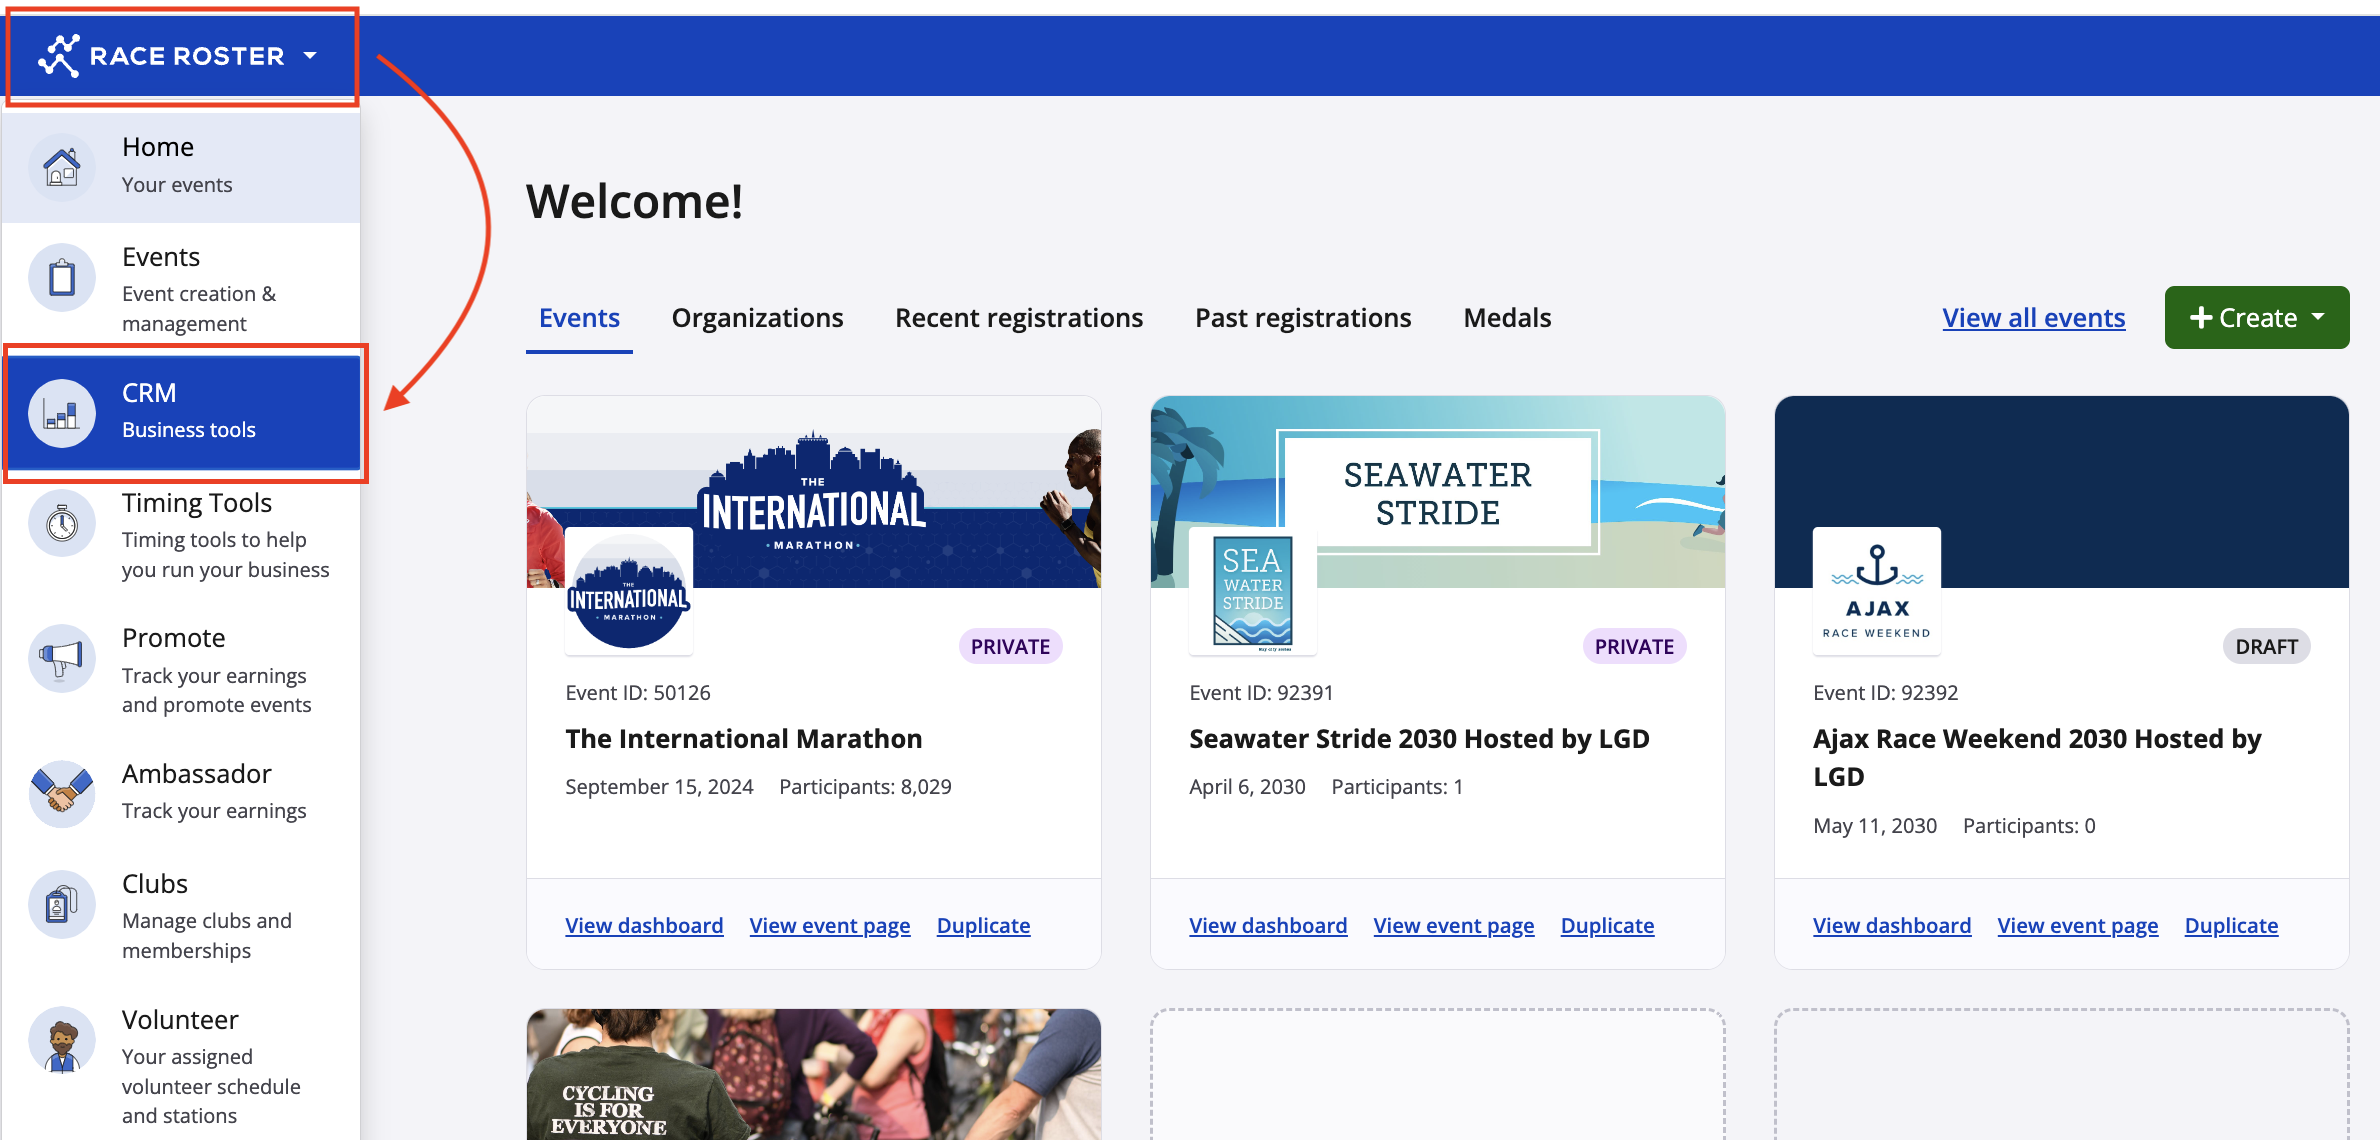Open the green Create dropdown button
The width and height of the screenshot is (2380, 1140).
[x=2256, y=318]
